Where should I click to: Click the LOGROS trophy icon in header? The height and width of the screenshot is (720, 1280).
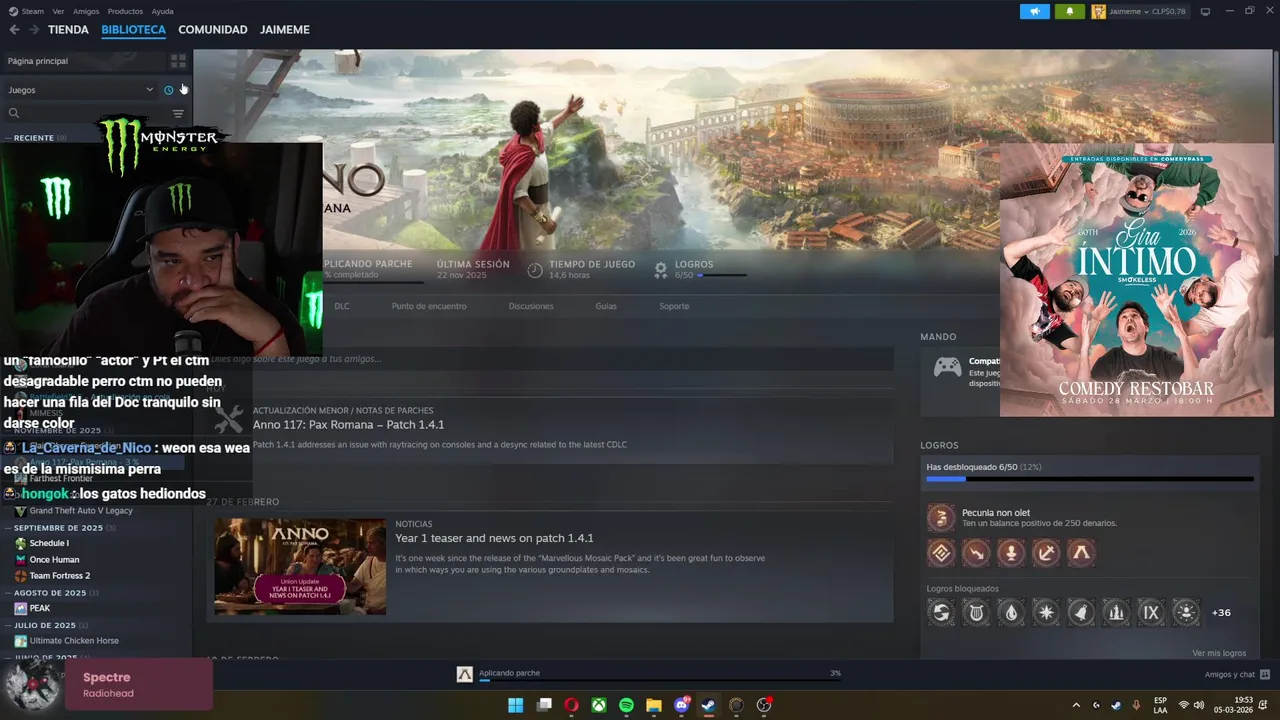tap(660, 270)
